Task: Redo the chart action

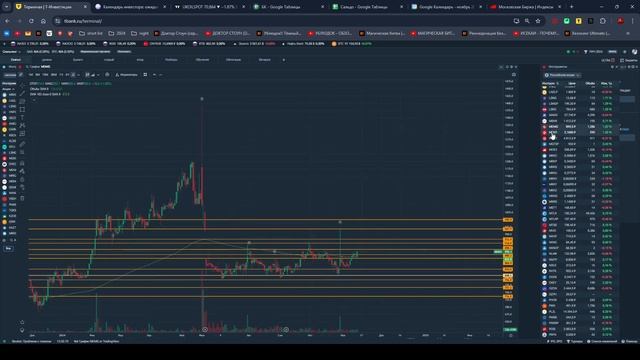Action: click(x=160, y=75)
